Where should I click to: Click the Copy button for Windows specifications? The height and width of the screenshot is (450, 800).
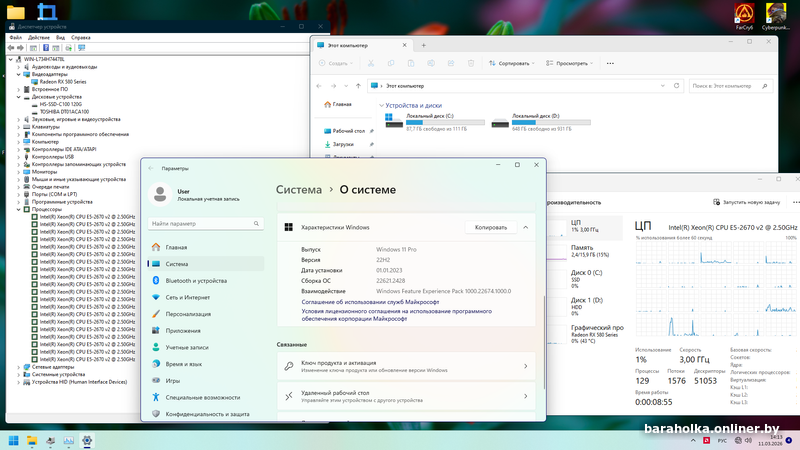pos(491,227)
